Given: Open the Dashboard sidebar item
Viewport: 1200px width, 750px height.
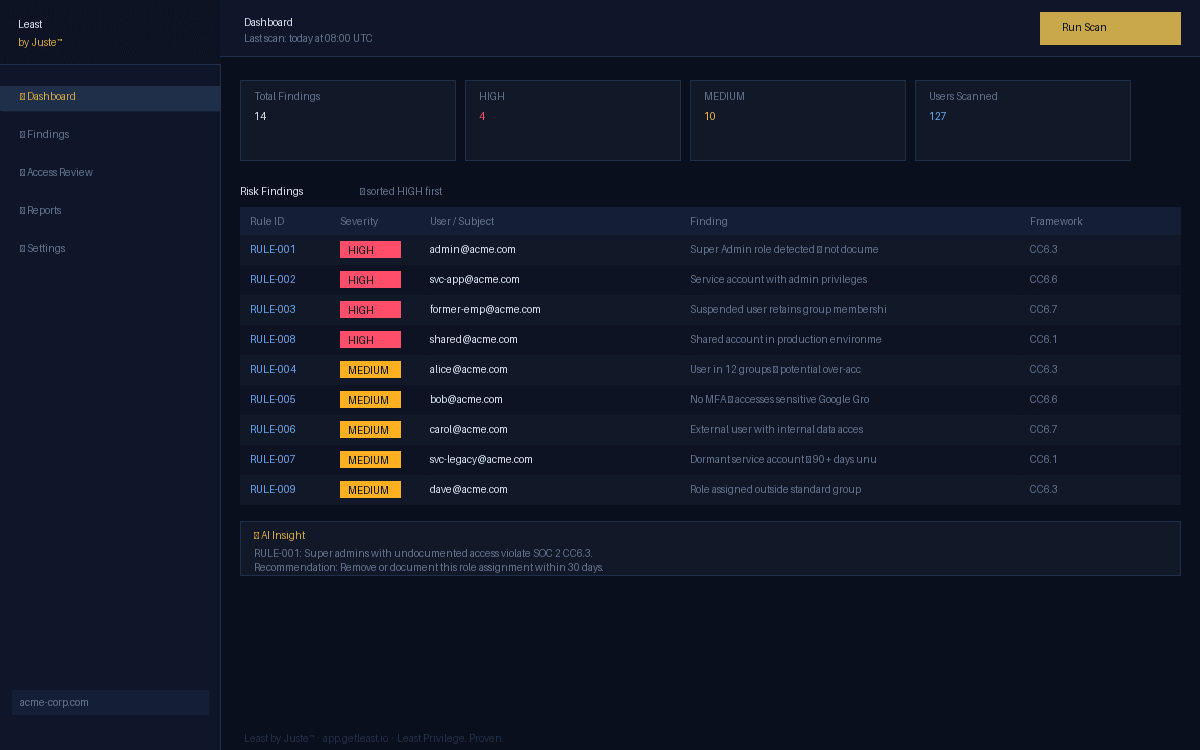Looking at the screenshot, I should (110, 97).
